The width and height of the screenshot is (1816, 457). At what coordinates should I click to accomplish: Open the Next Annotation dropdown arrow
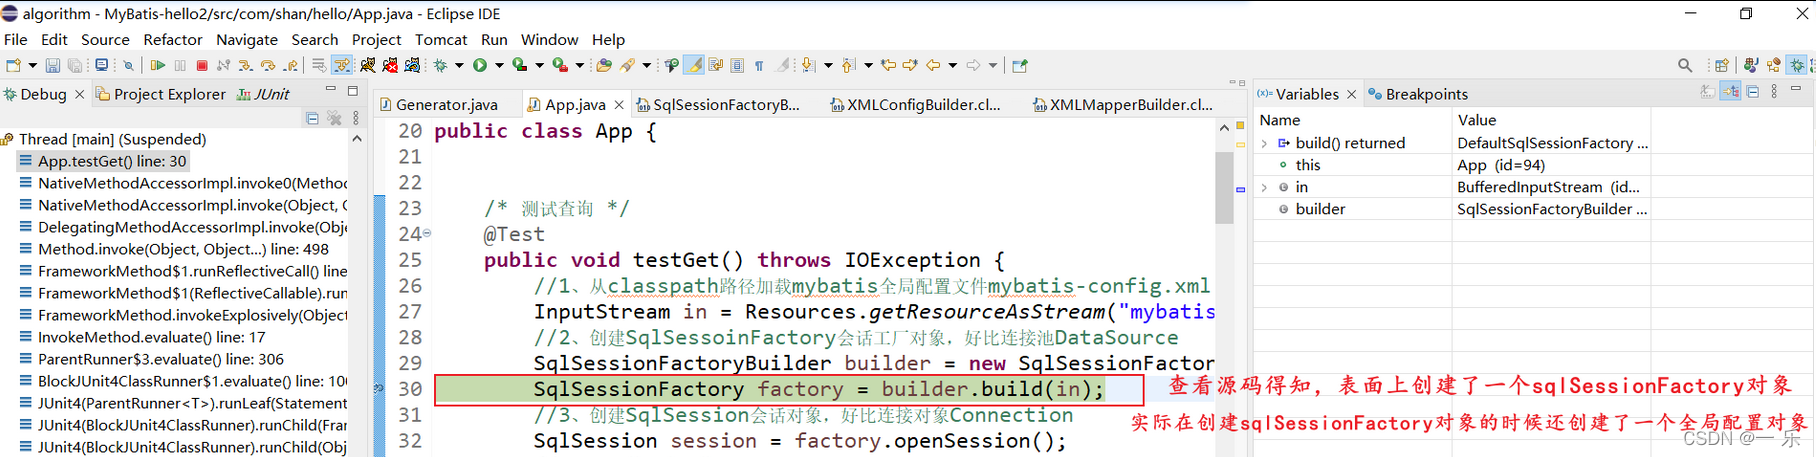click(x=828, y=65)
